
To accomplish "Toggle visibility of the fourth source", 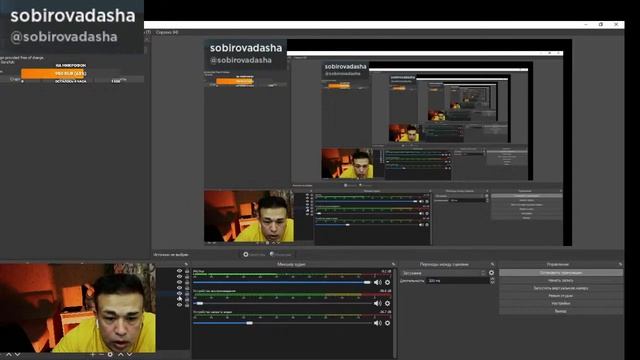I will point(179,288).
